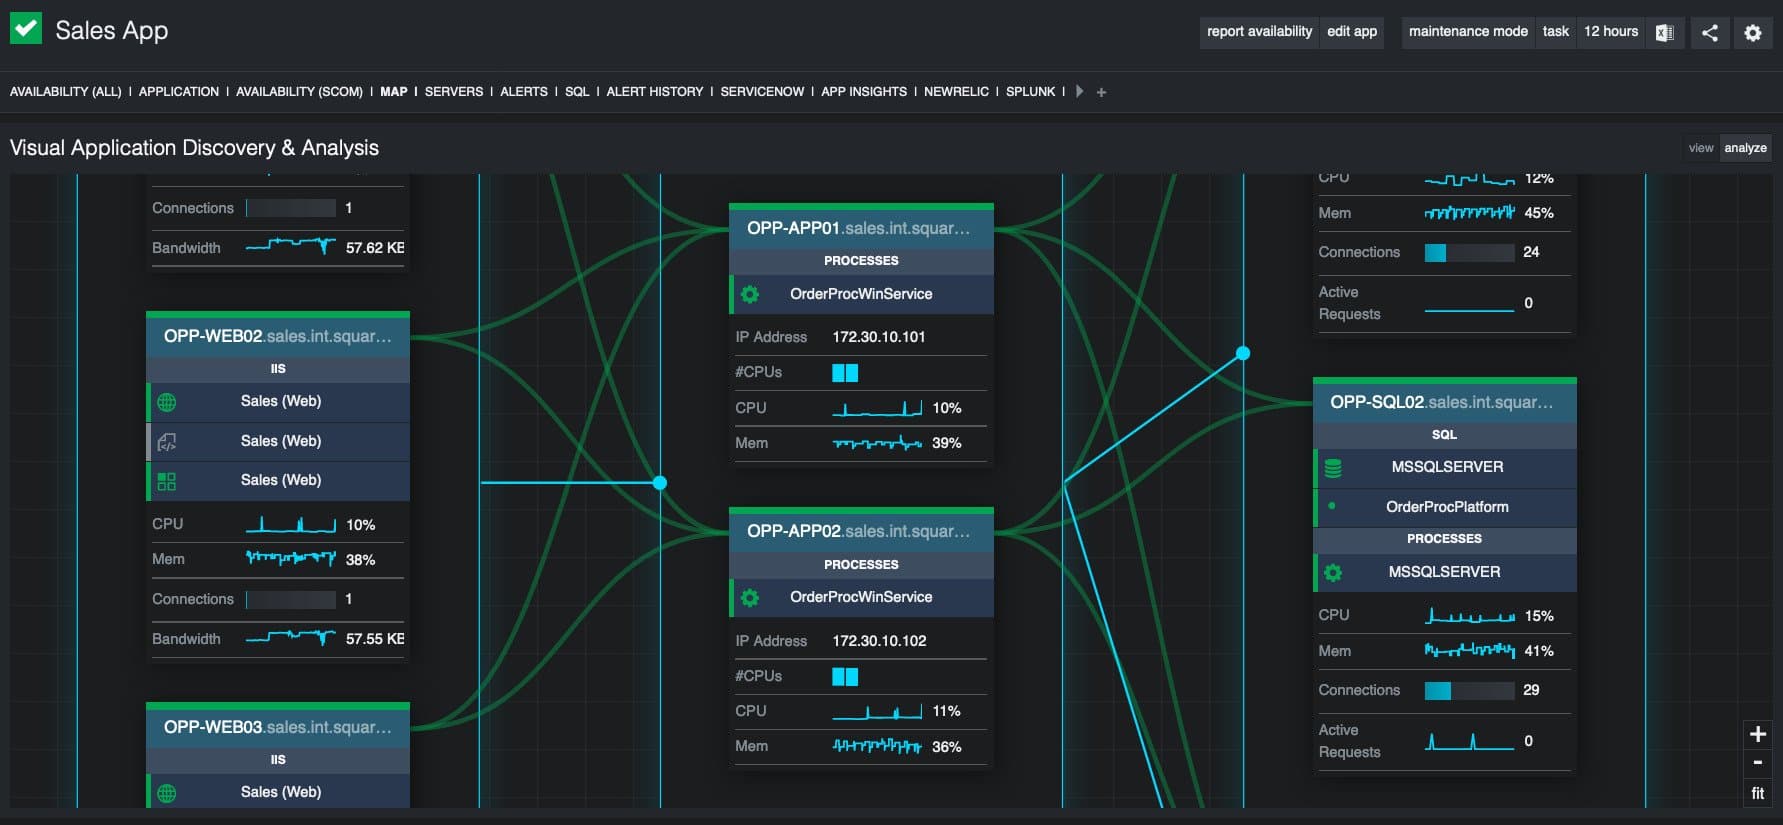Image resolution: width=1783 pixels, height=825 pixels.
Task: Select the OPP-WEB02 server node header
Action: click(278, 337)
